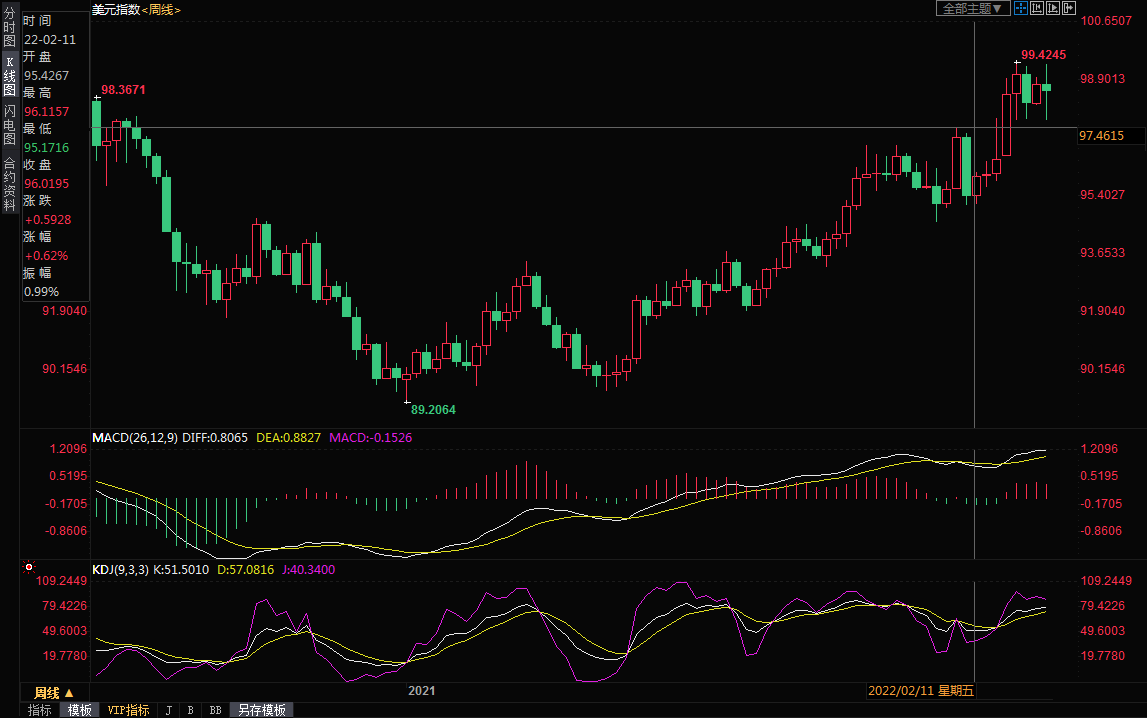Screen dimensions: 1147x718
Task: Open the 闪电图 side tab
Action: click(9, 125)
